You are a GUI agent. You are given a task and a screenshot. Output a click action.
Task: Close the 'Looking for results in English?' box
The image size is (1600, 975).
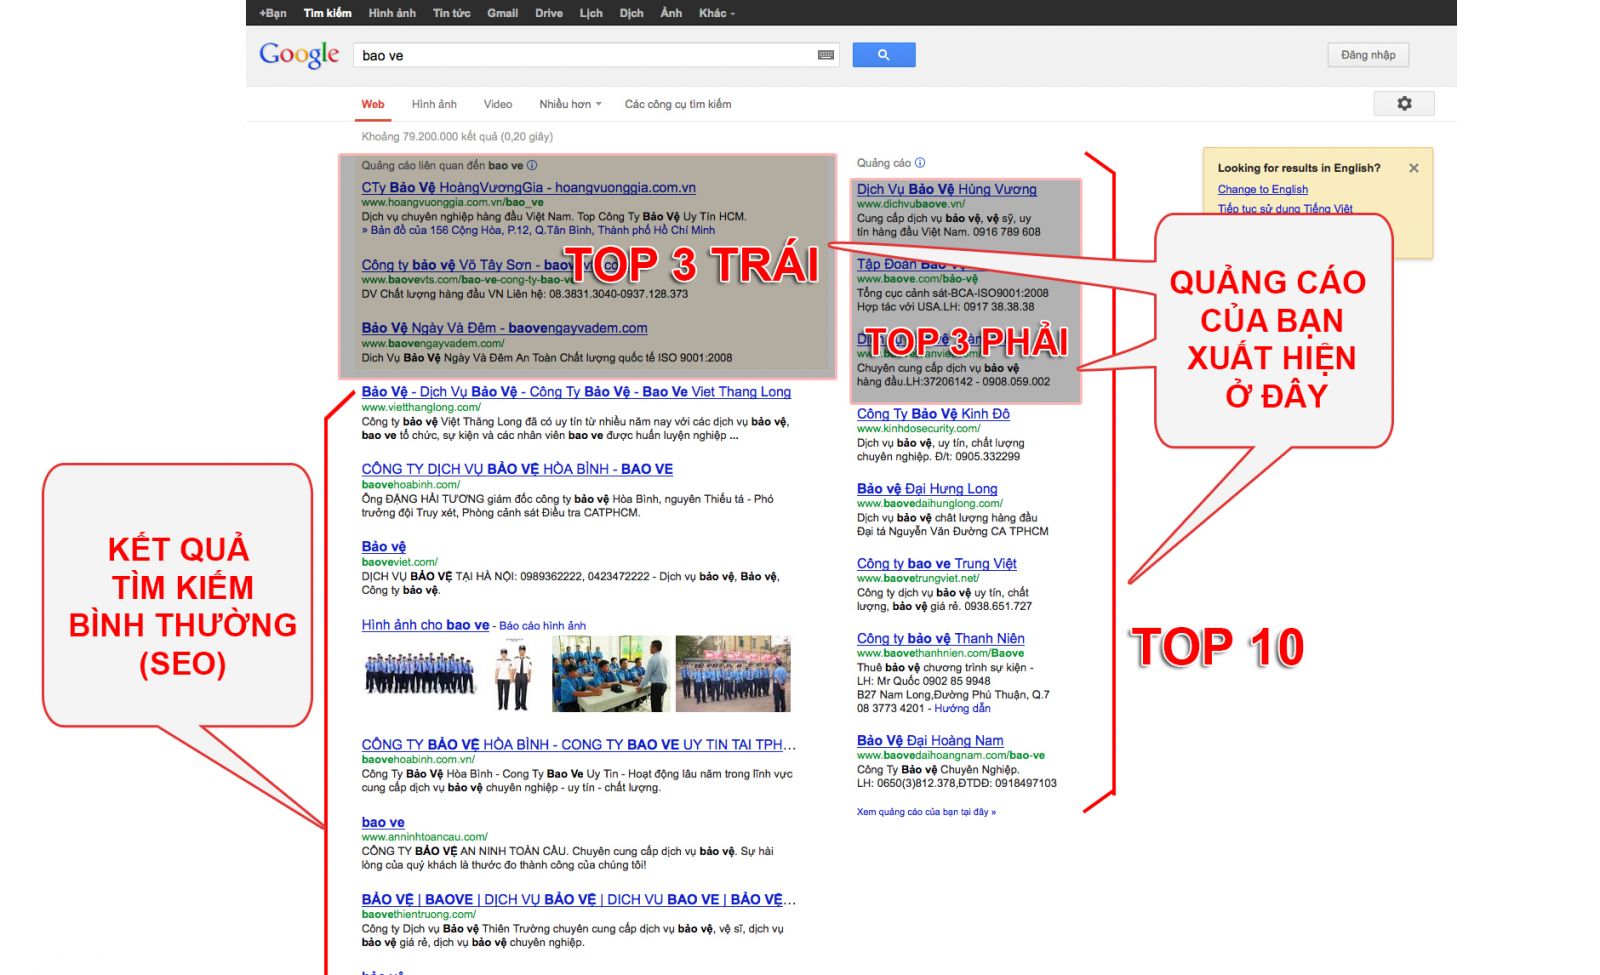(x=1414, y=168)
